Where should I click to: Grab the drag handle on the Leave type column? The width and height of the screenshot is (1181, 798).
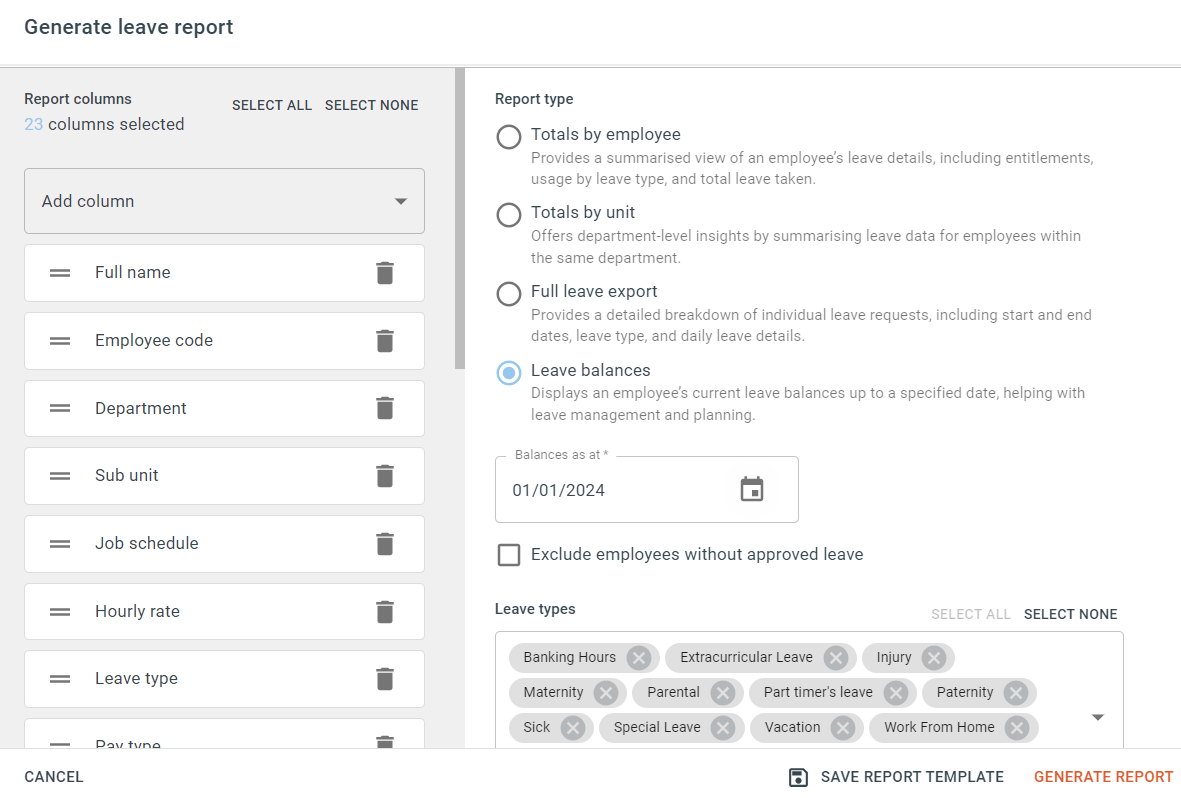click(x=59, y=678)
